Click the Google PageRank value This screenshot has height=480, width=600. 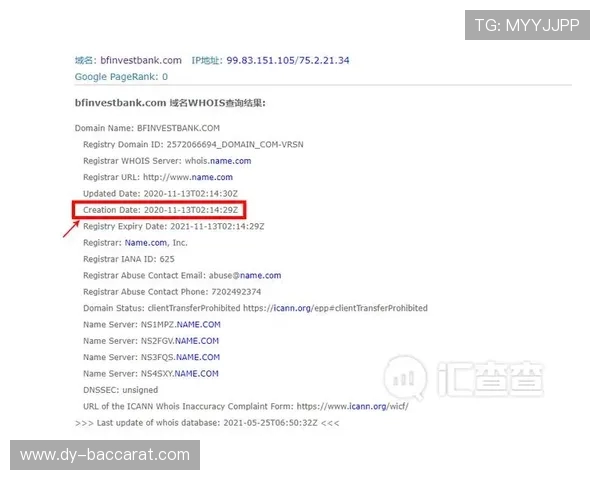[164, 76]
